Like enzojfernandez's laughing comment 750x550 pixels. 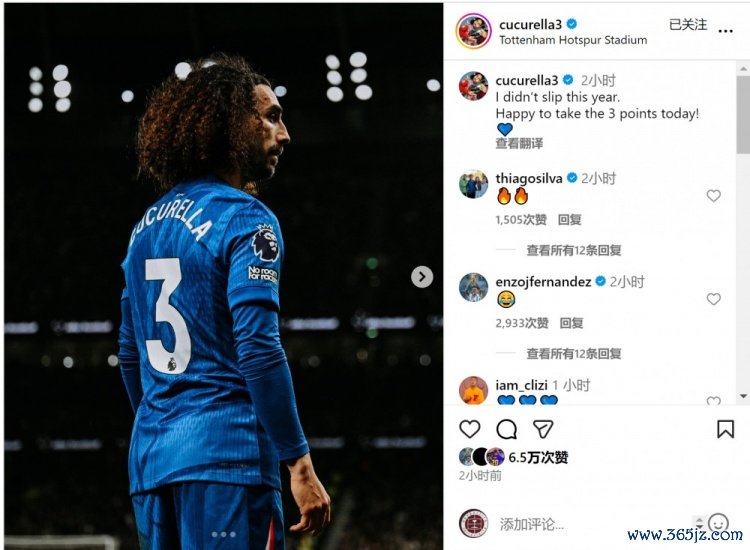coord(713,298)
